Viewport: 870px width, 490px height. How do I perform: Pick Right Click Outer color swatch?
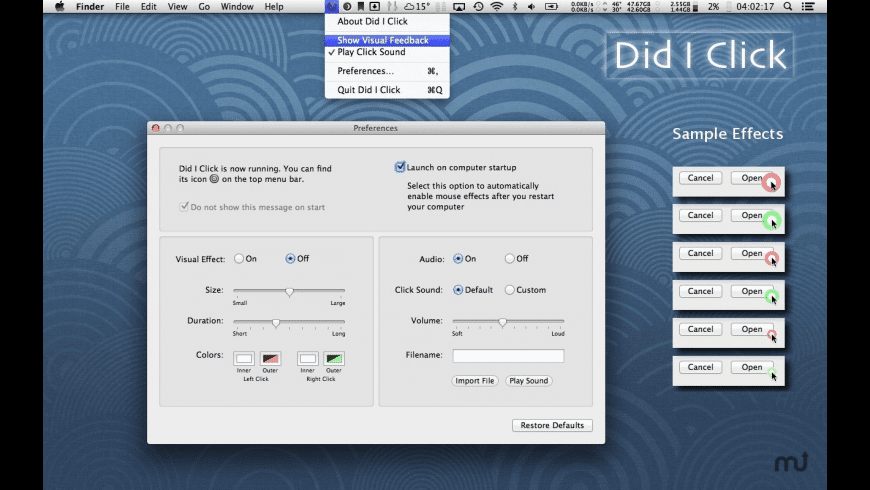click(334, 358)
